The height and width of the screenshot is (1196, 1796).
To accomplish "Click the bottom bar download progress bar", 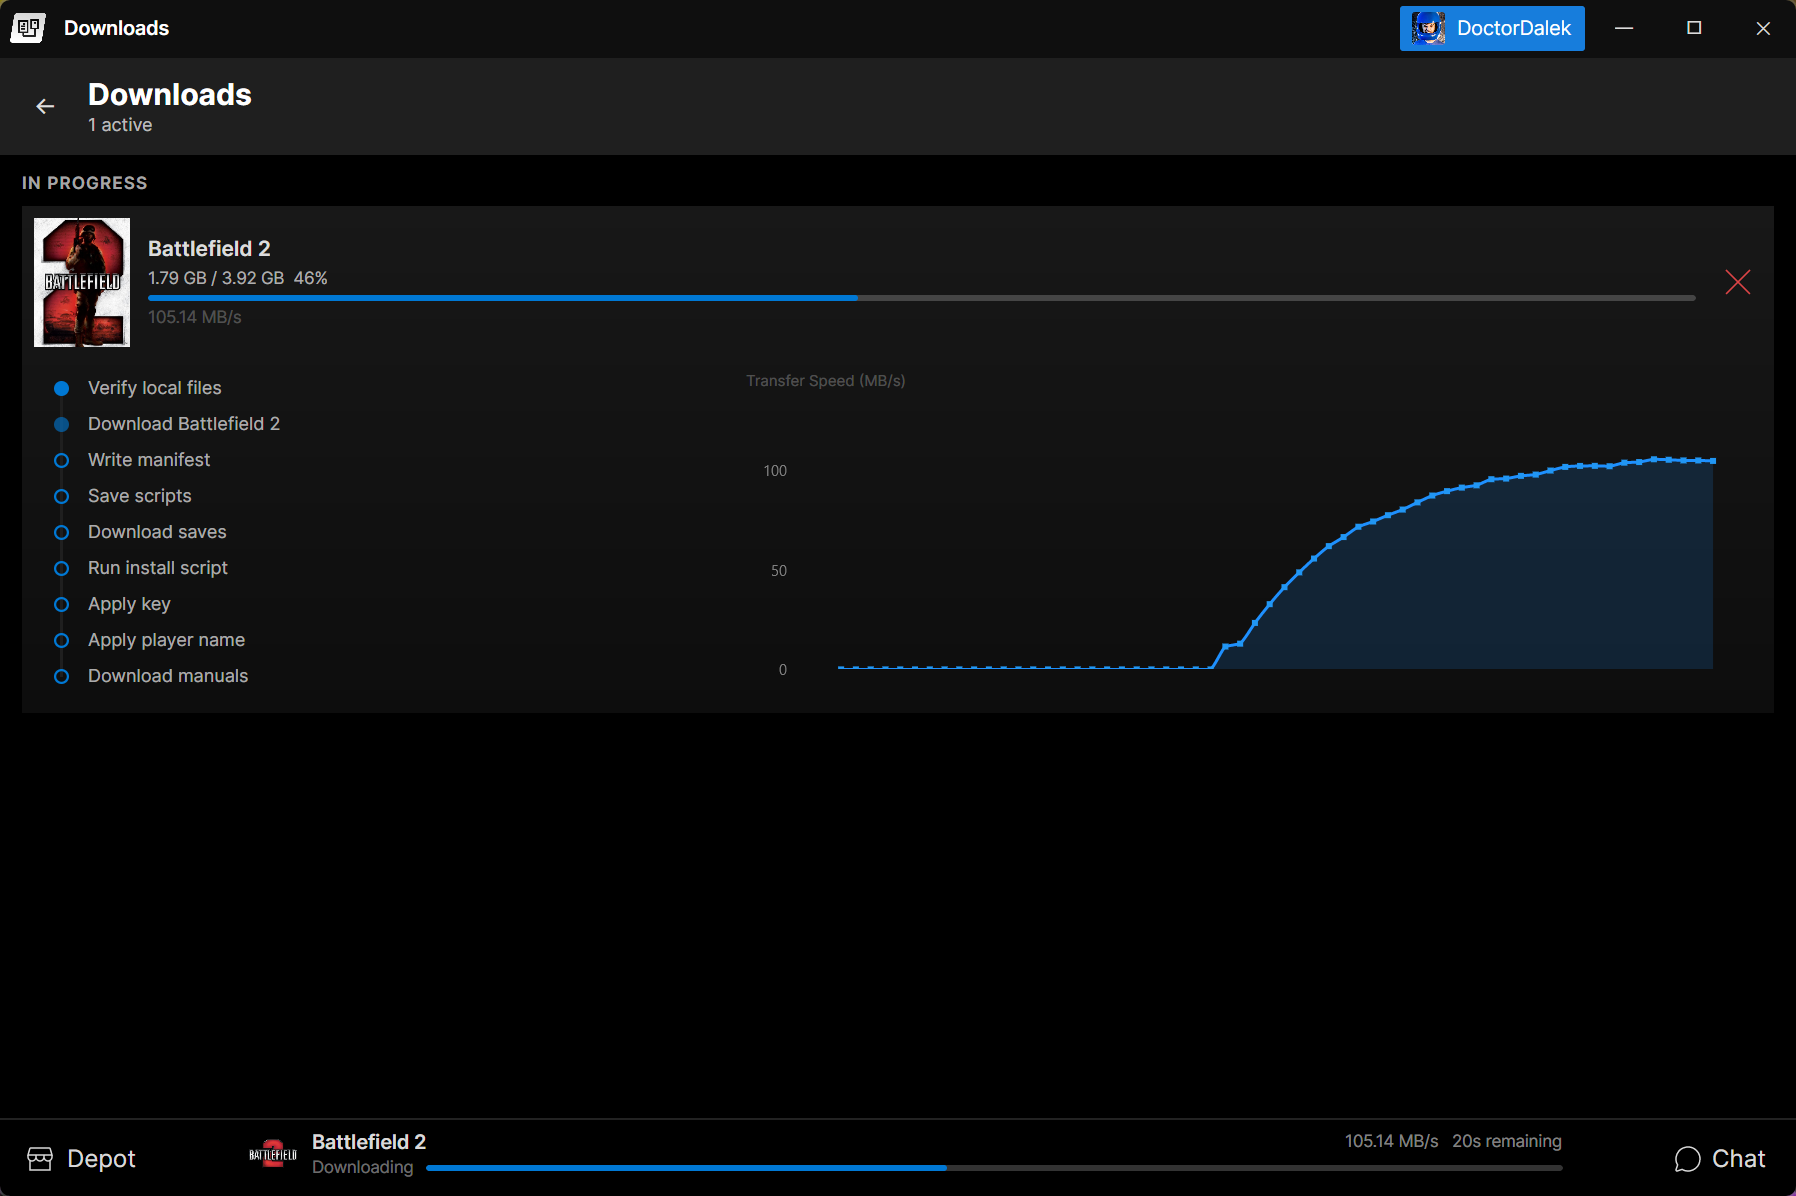I will [x=994, y=1168].
